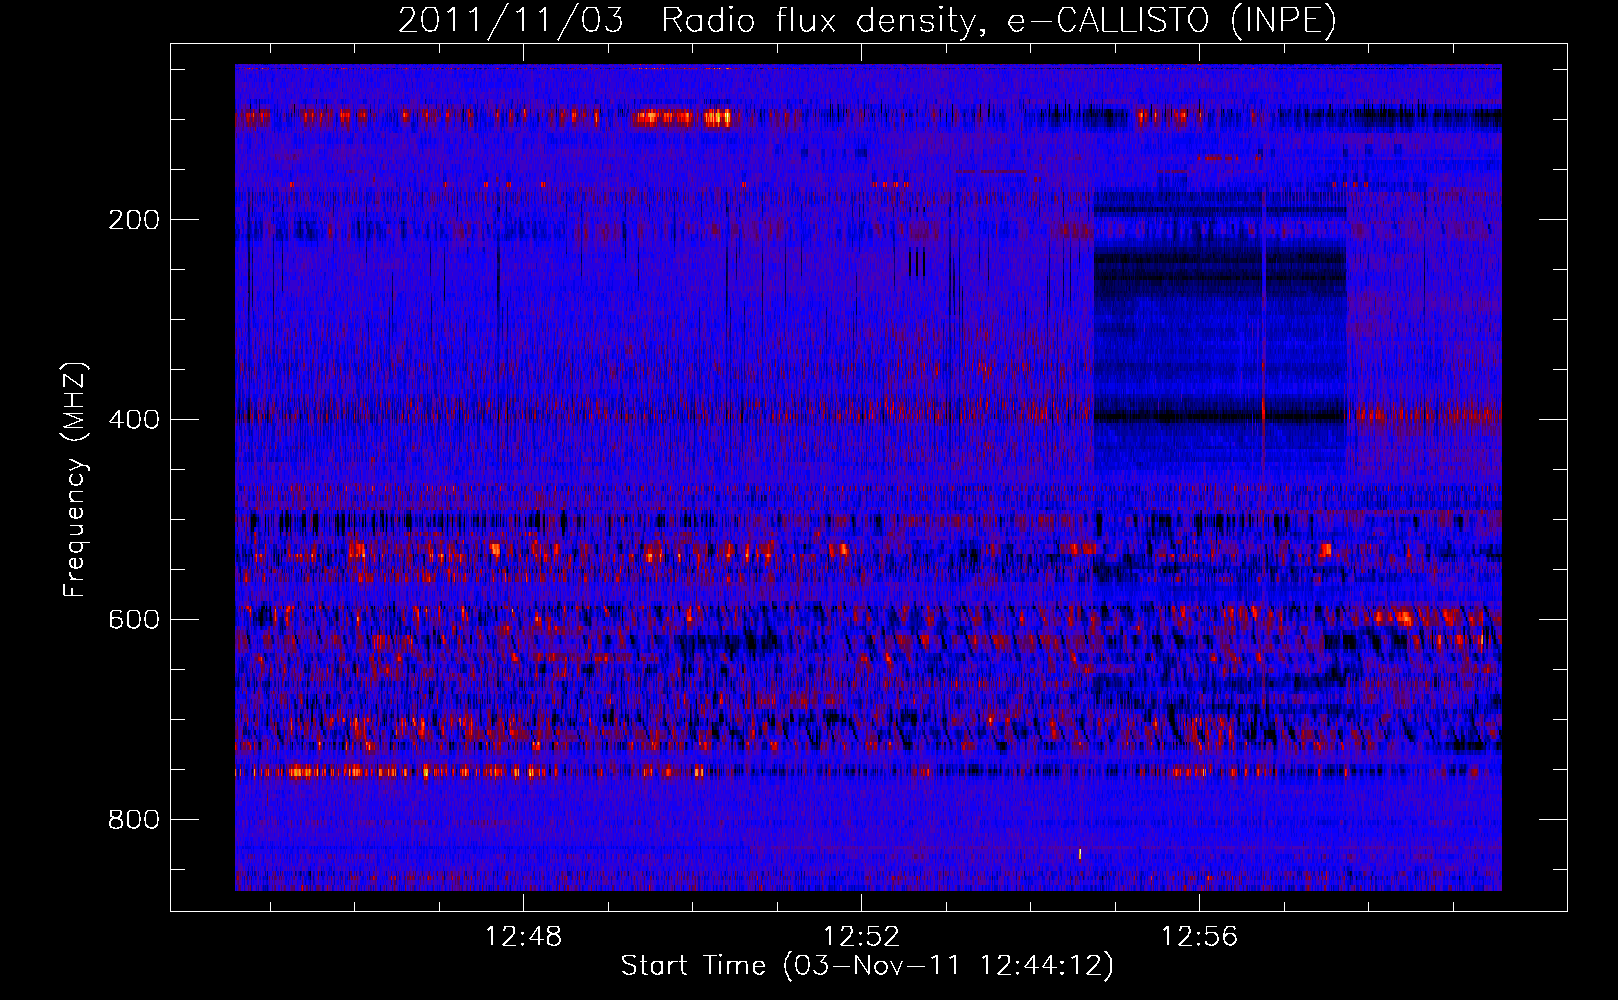Screen dimensions: 1618x1000
Task: Select the 600 frequency axis label
Action: click(x=134, y=619)
